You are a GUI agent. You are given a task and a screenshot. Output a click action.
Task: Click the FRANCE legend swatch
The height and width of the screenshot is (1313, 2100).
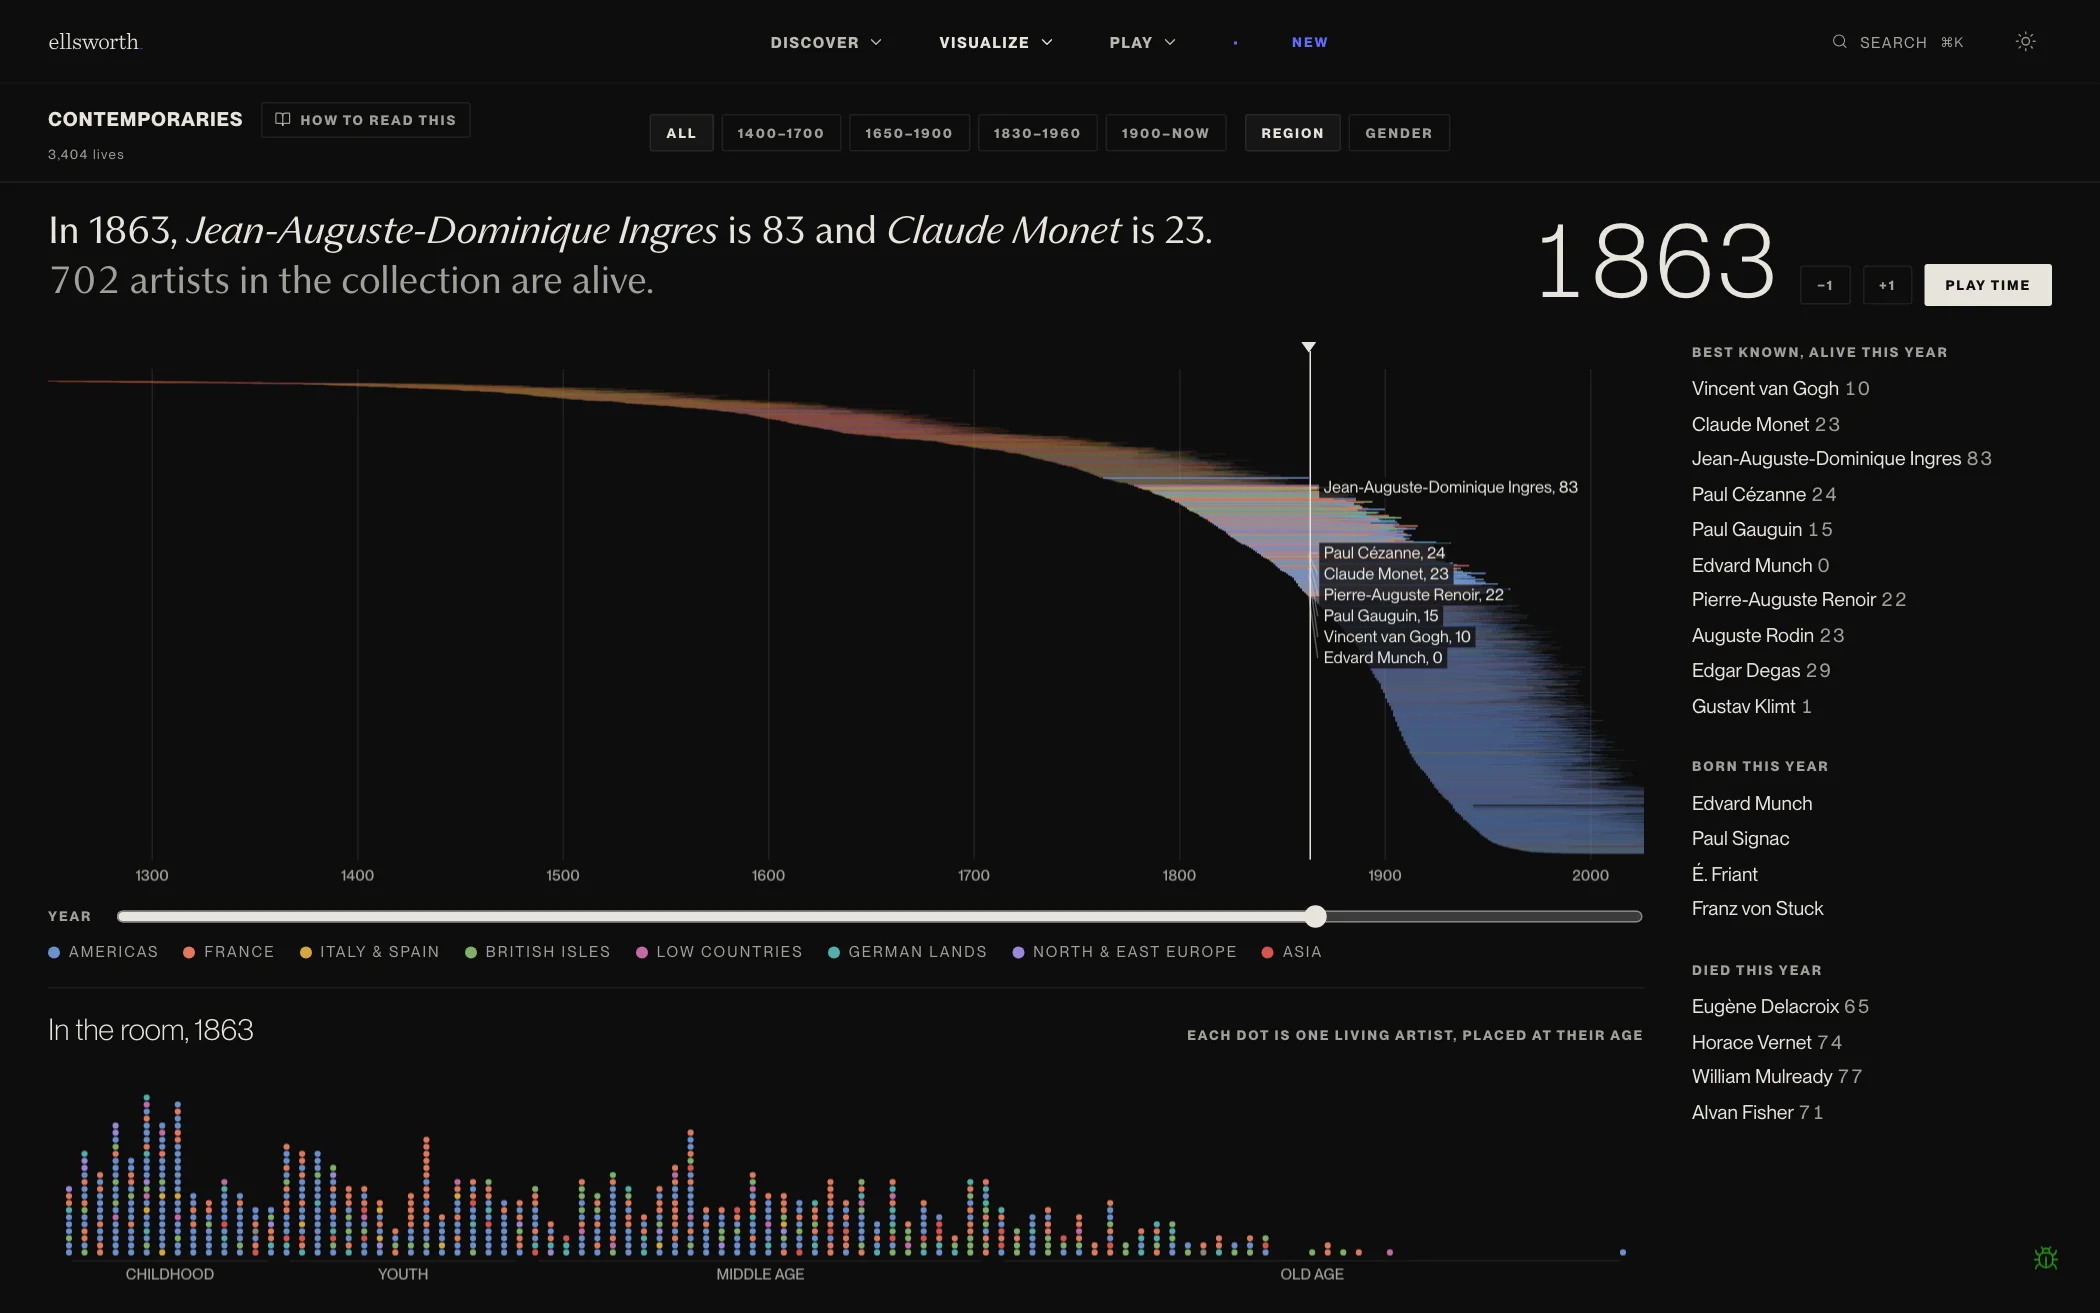coord(189,952)
